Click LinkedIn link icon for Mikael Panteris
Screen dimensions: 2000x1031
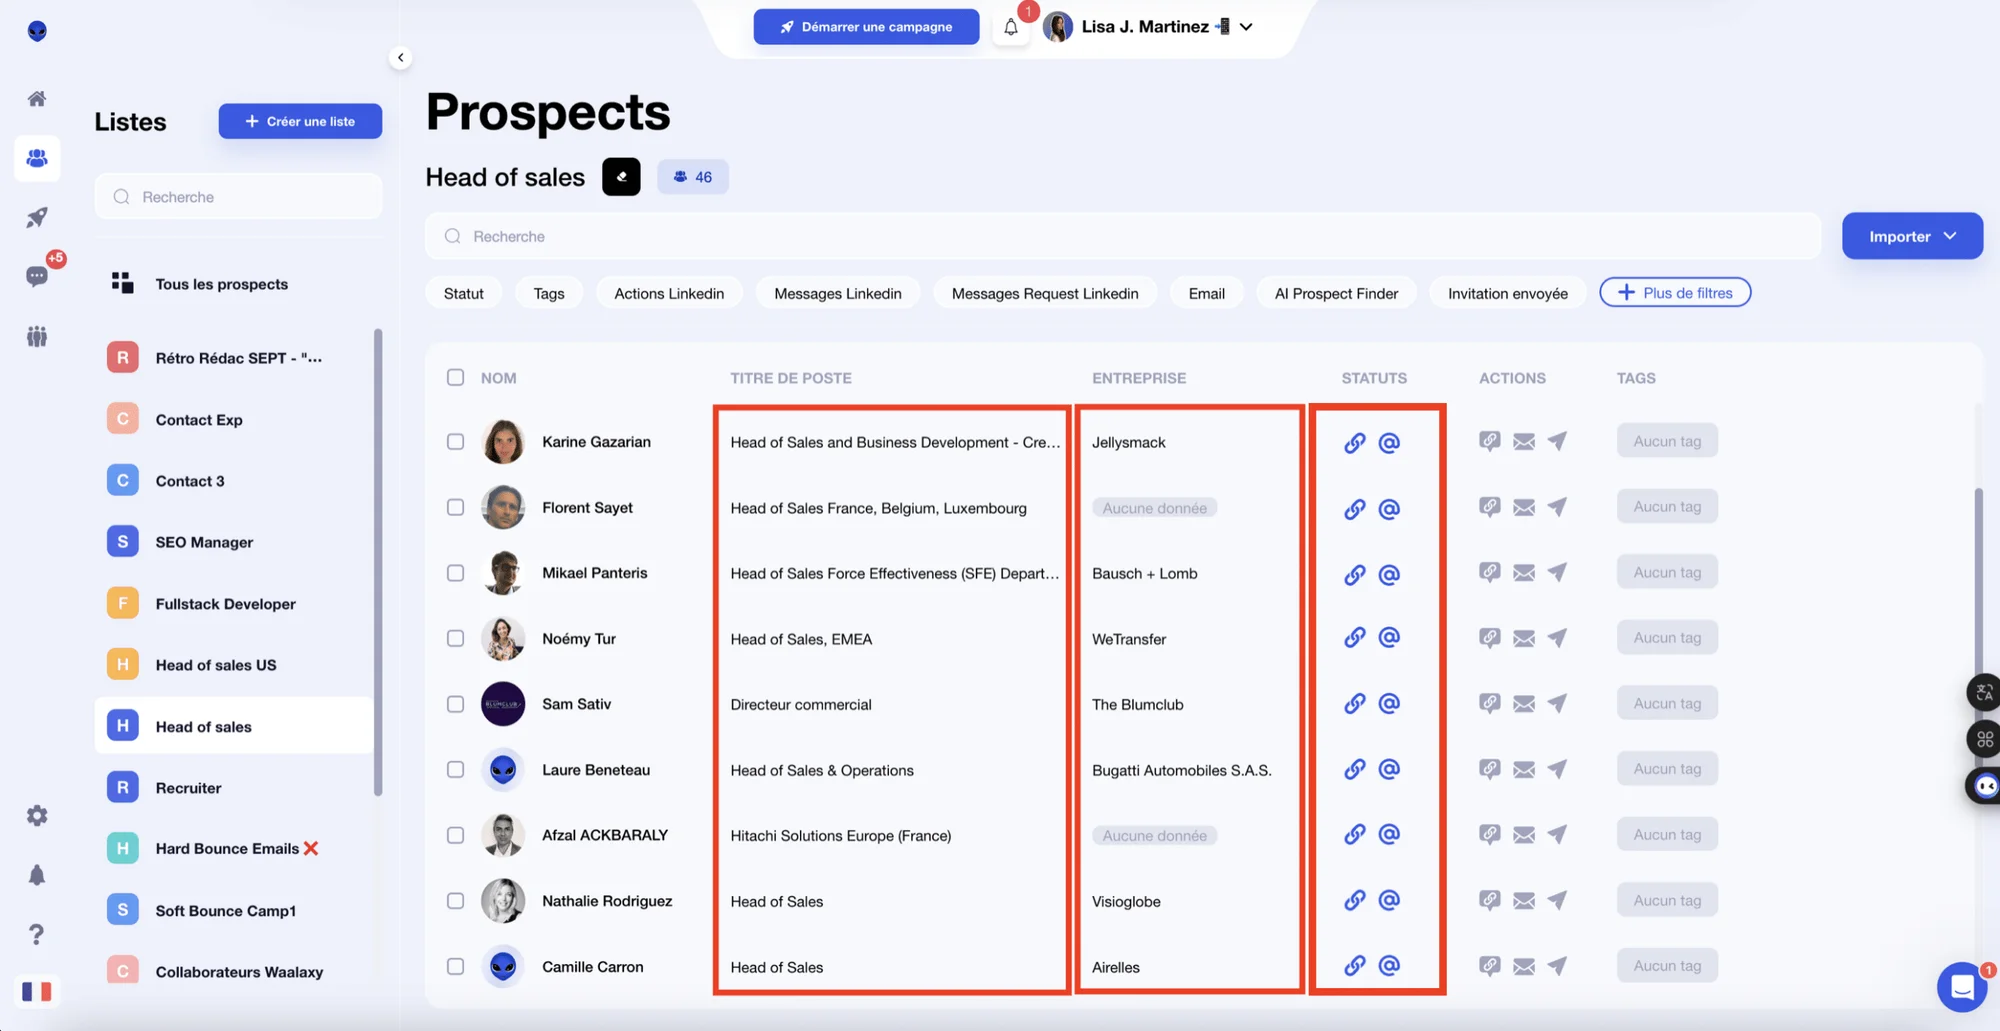1354,574
